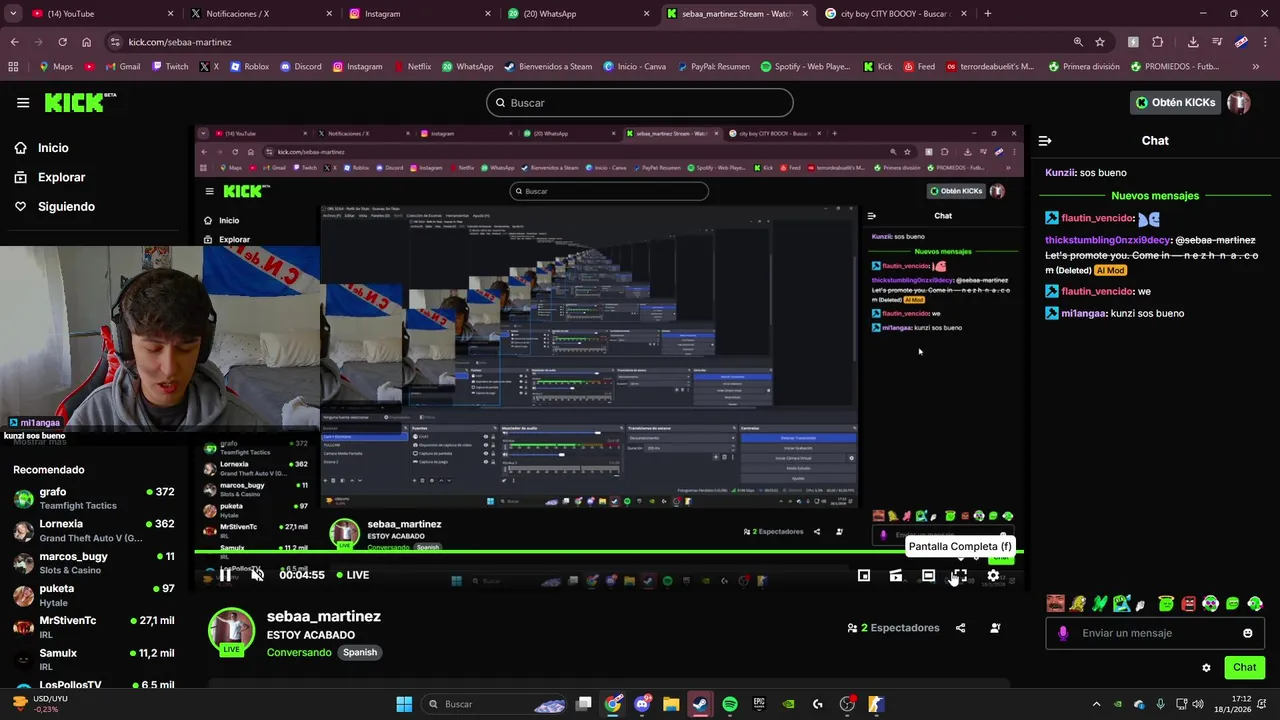This screenshot has width=1280, height=720.
Task: Open moderator tools icon beside share
Action: point(995,628)
